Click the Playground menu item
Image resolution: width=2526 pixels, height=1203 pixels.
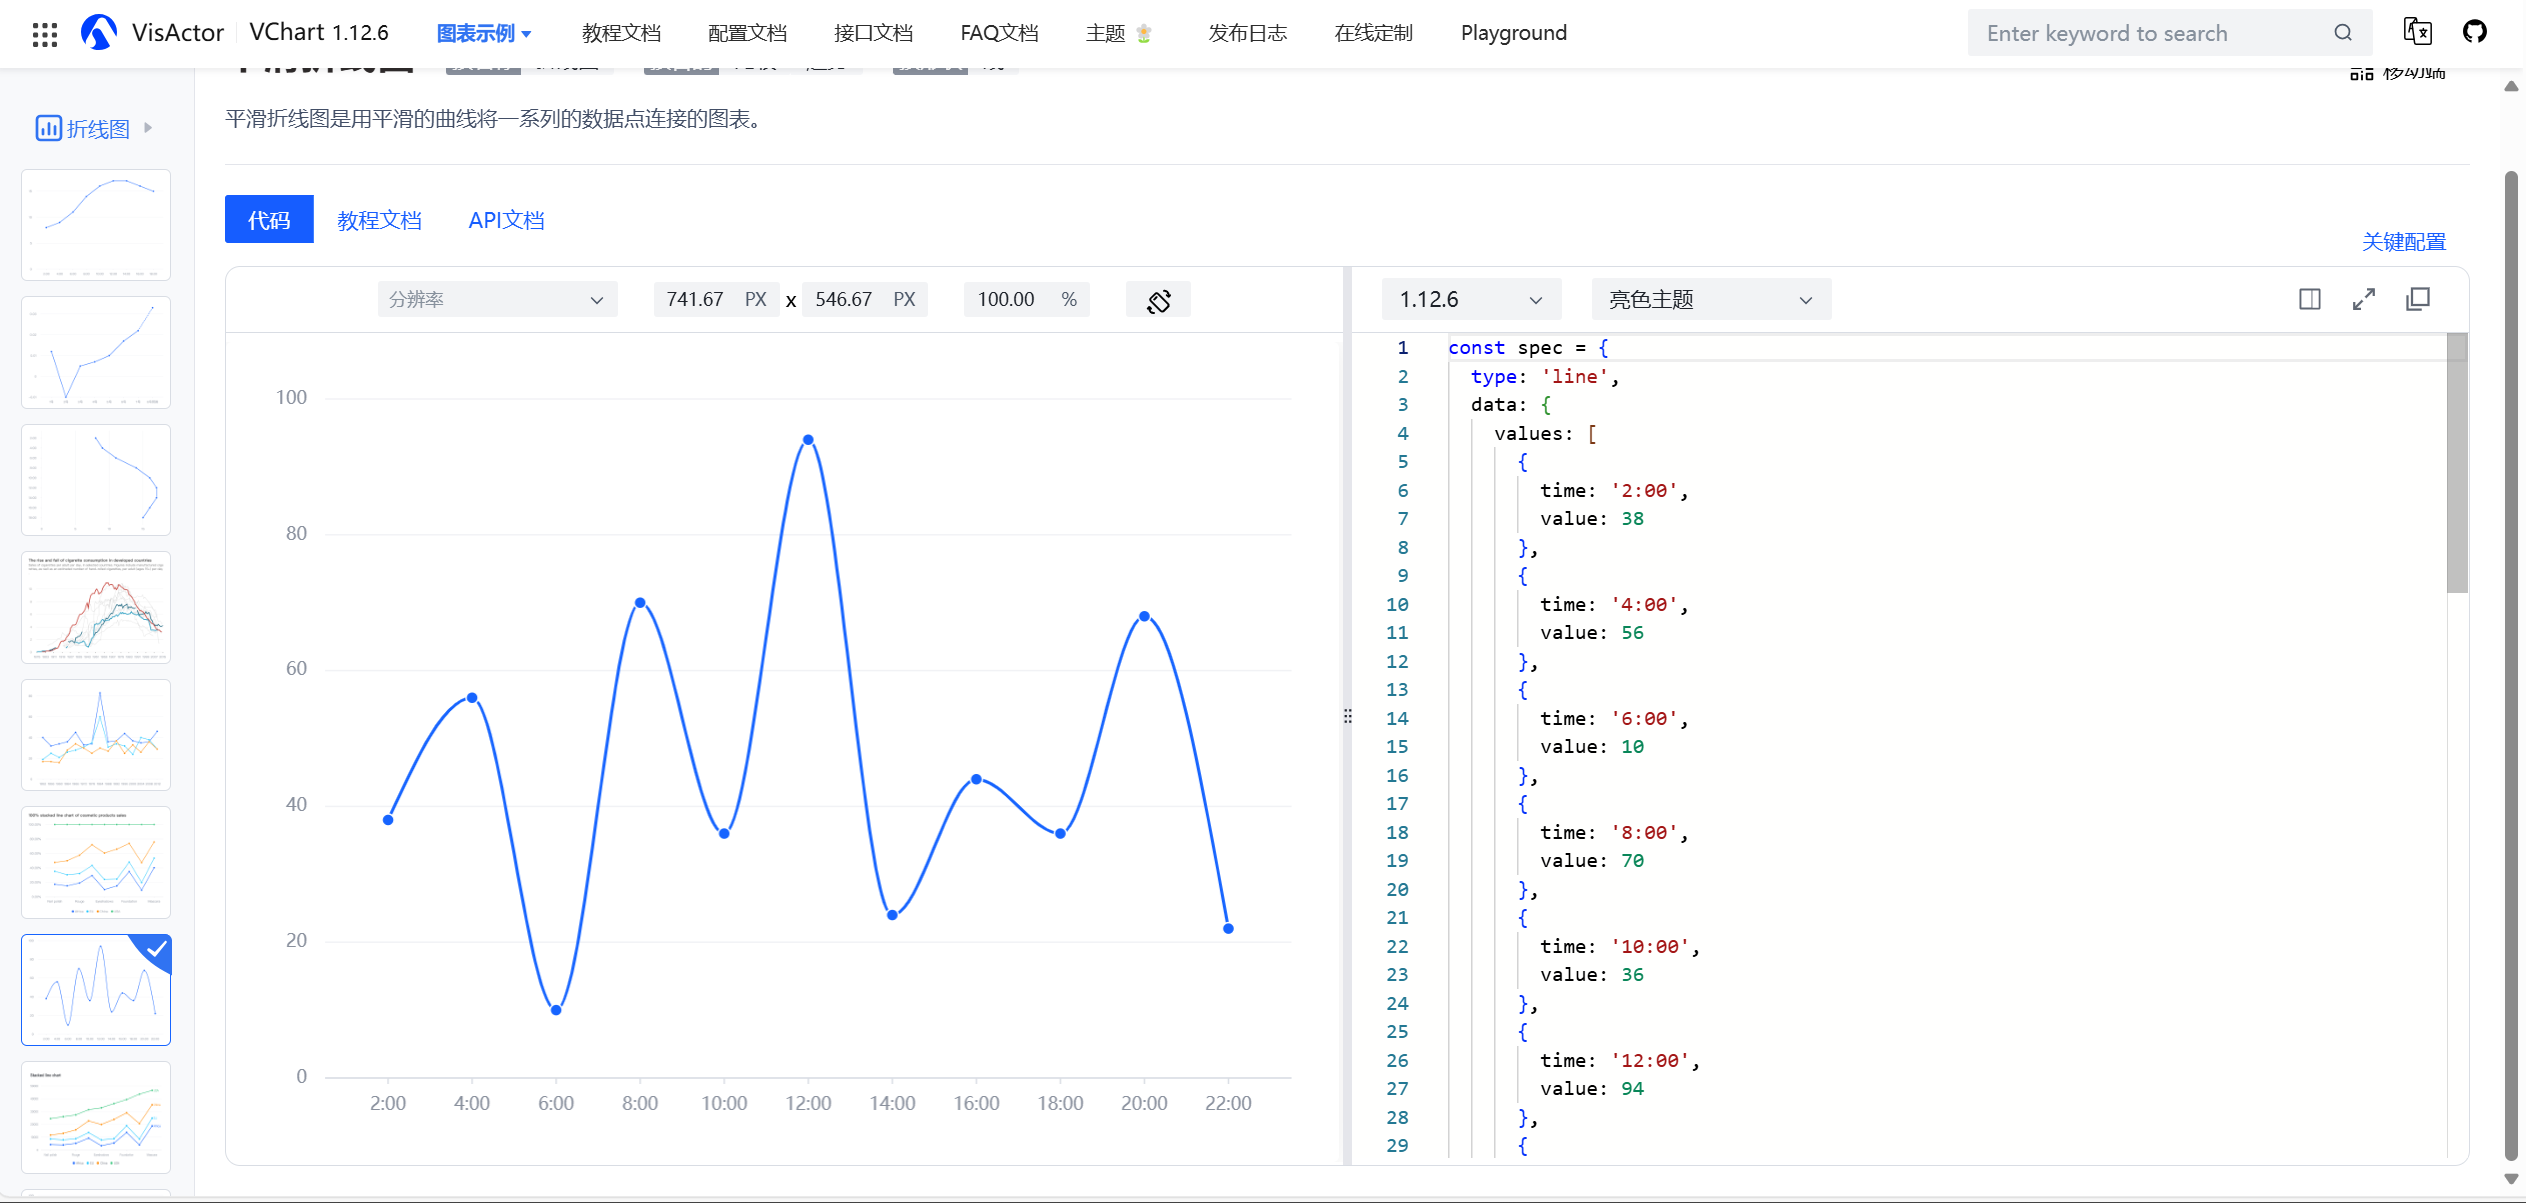1513,32
